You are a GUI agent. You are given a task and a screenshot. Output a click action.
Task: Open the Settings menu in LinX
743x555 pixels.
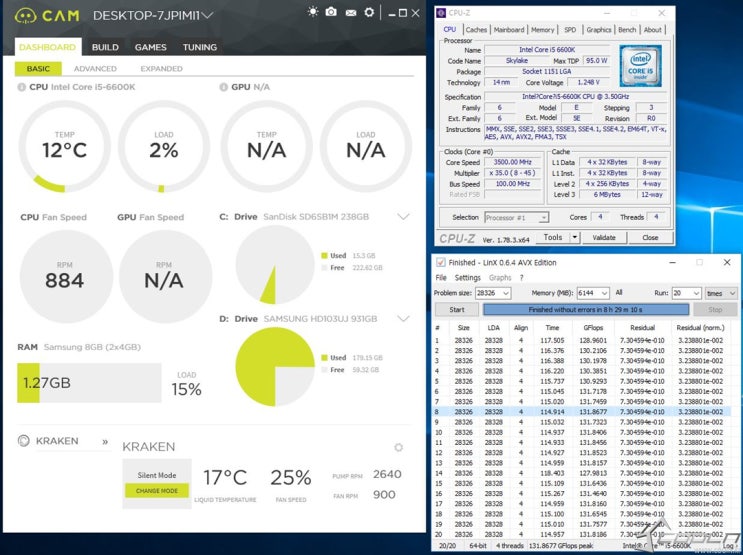467,278
